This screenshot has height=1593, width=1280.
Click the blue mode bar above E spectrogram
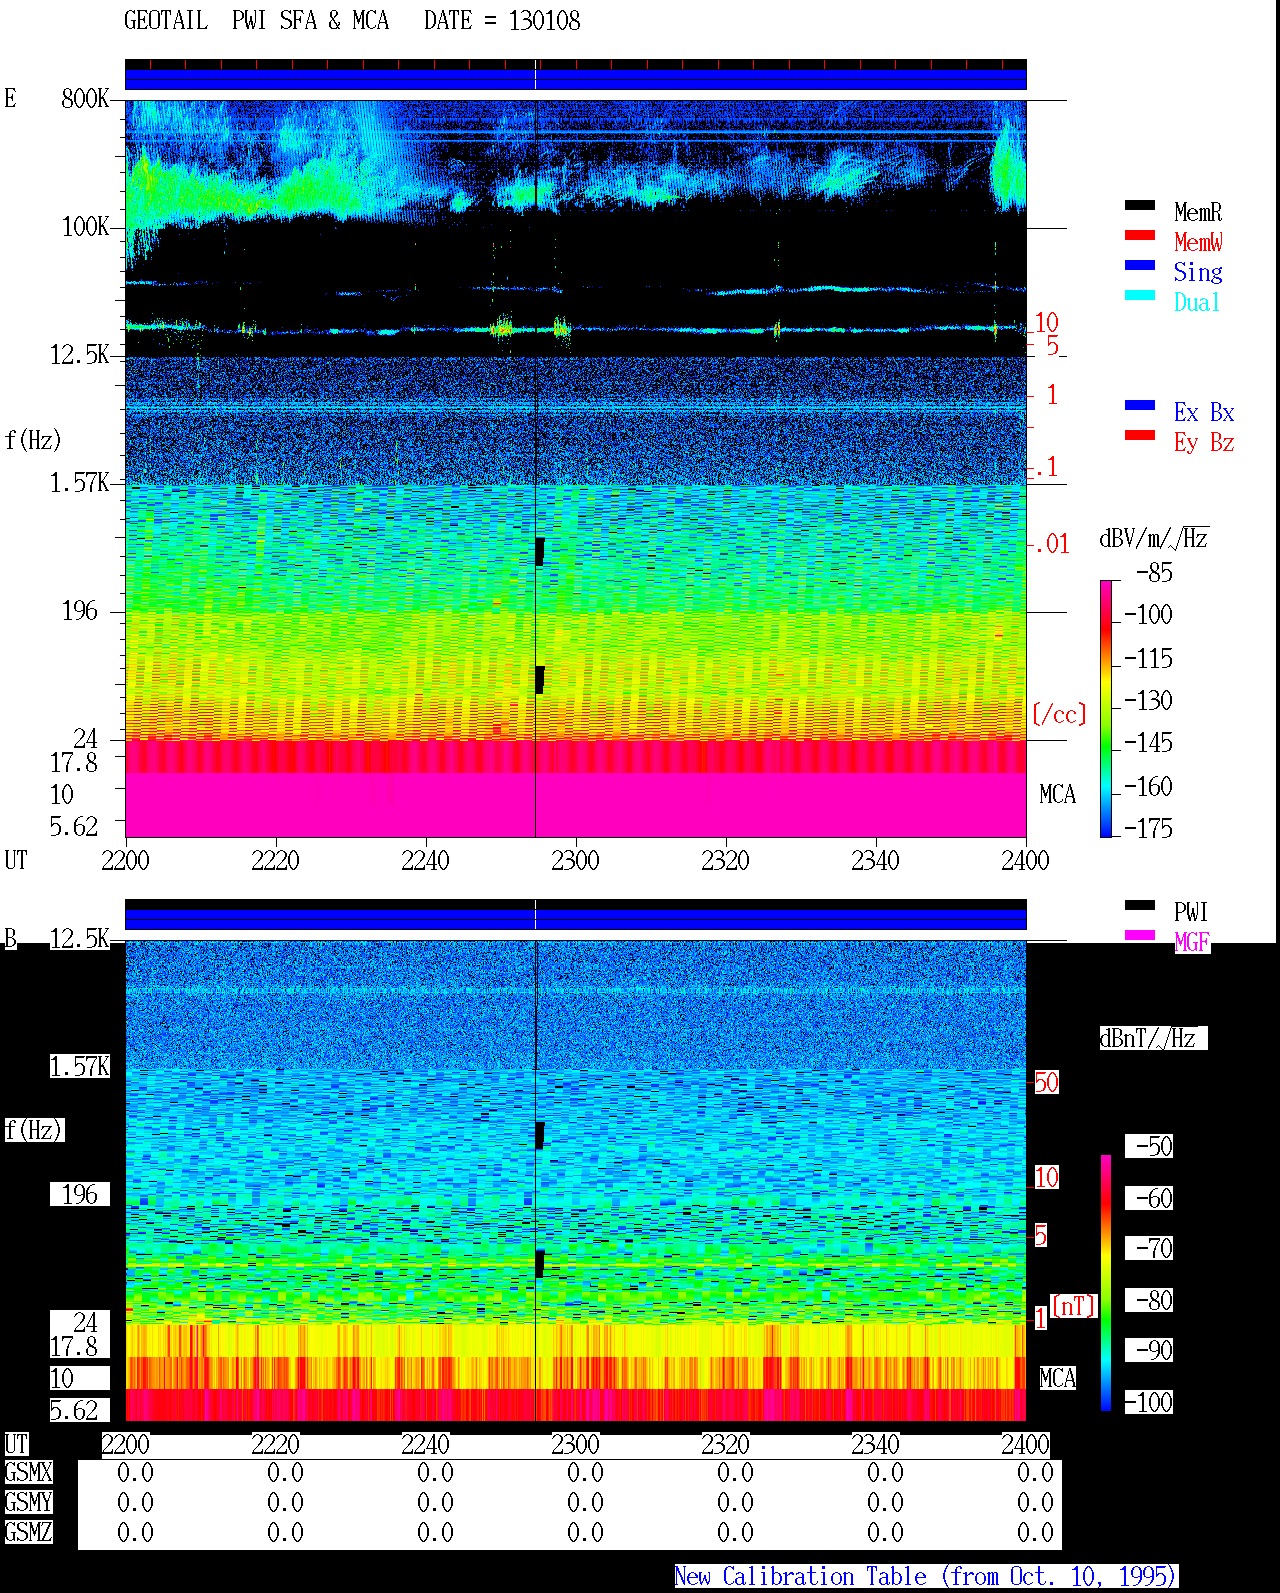[x=576, y=78]
